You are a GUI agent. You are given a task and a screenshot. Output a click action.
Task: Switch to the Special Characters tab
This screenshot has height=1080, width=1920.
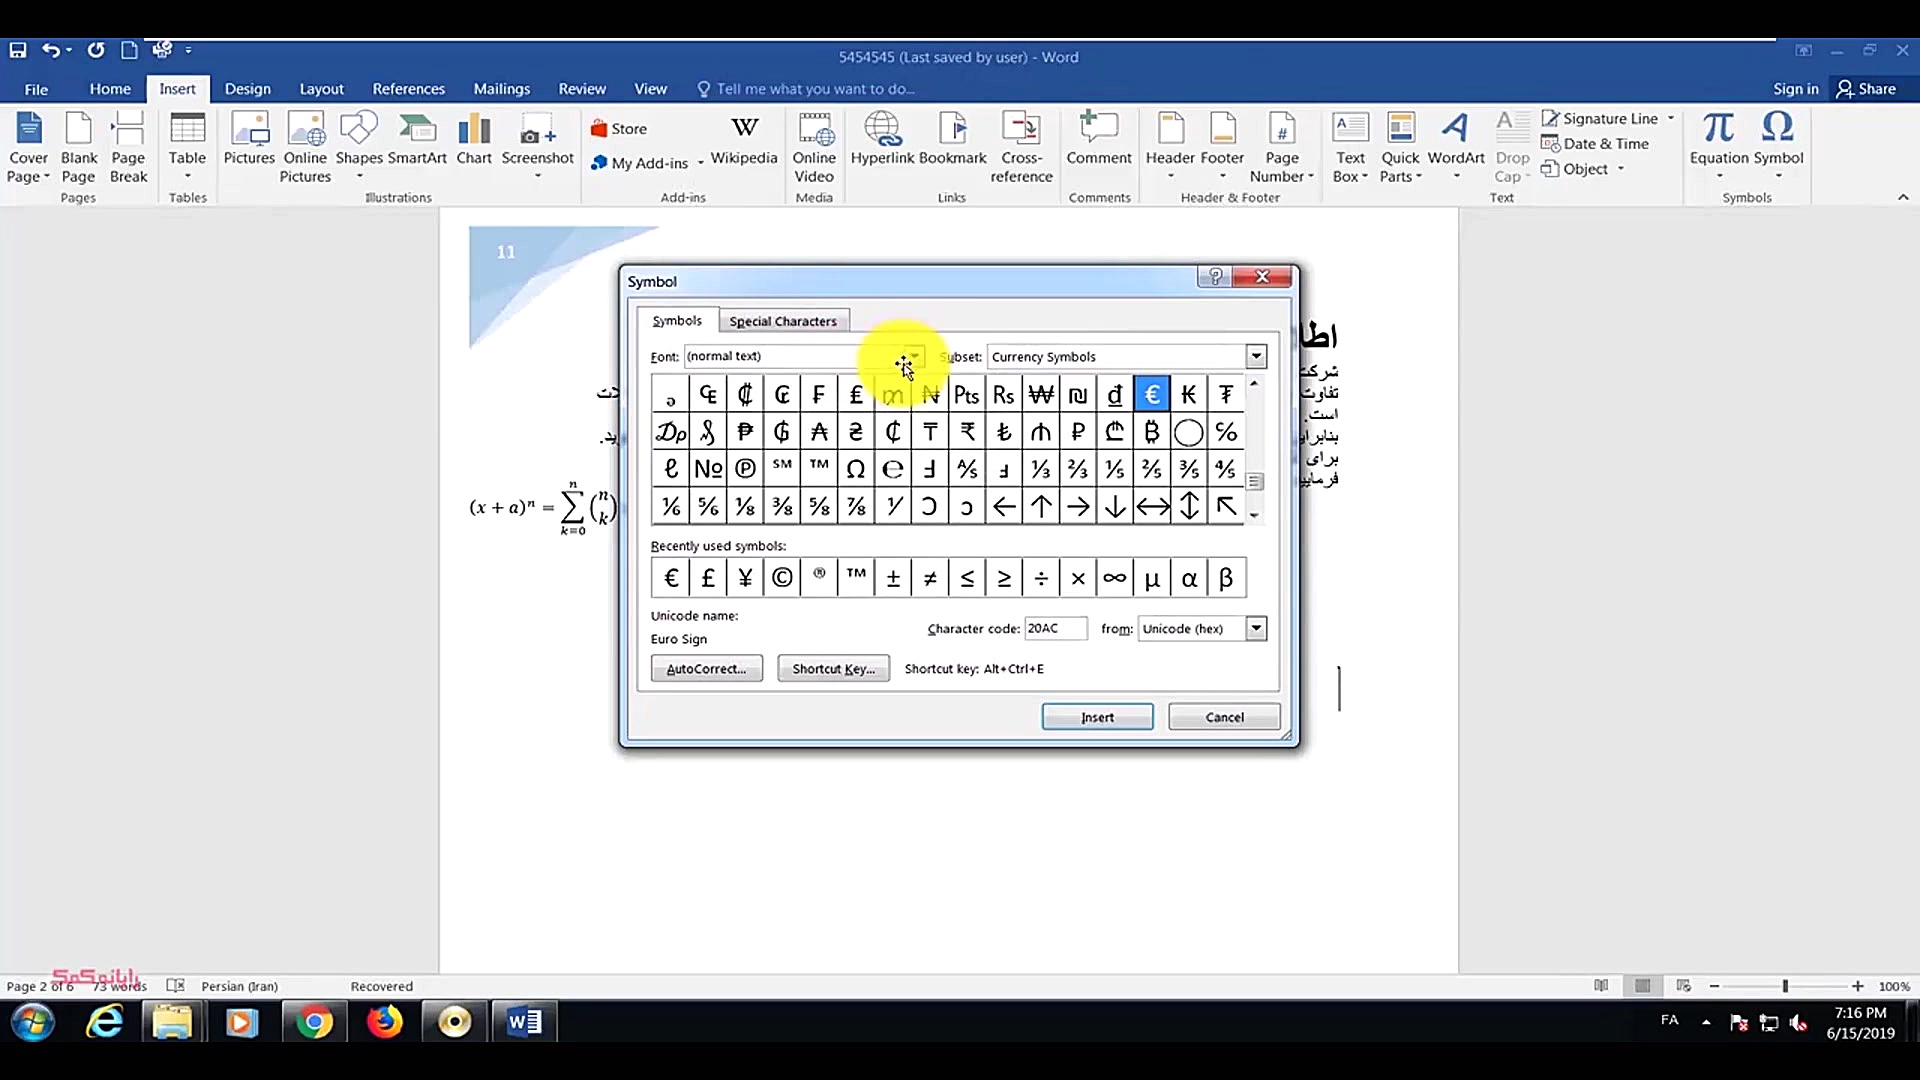point(782,321)
